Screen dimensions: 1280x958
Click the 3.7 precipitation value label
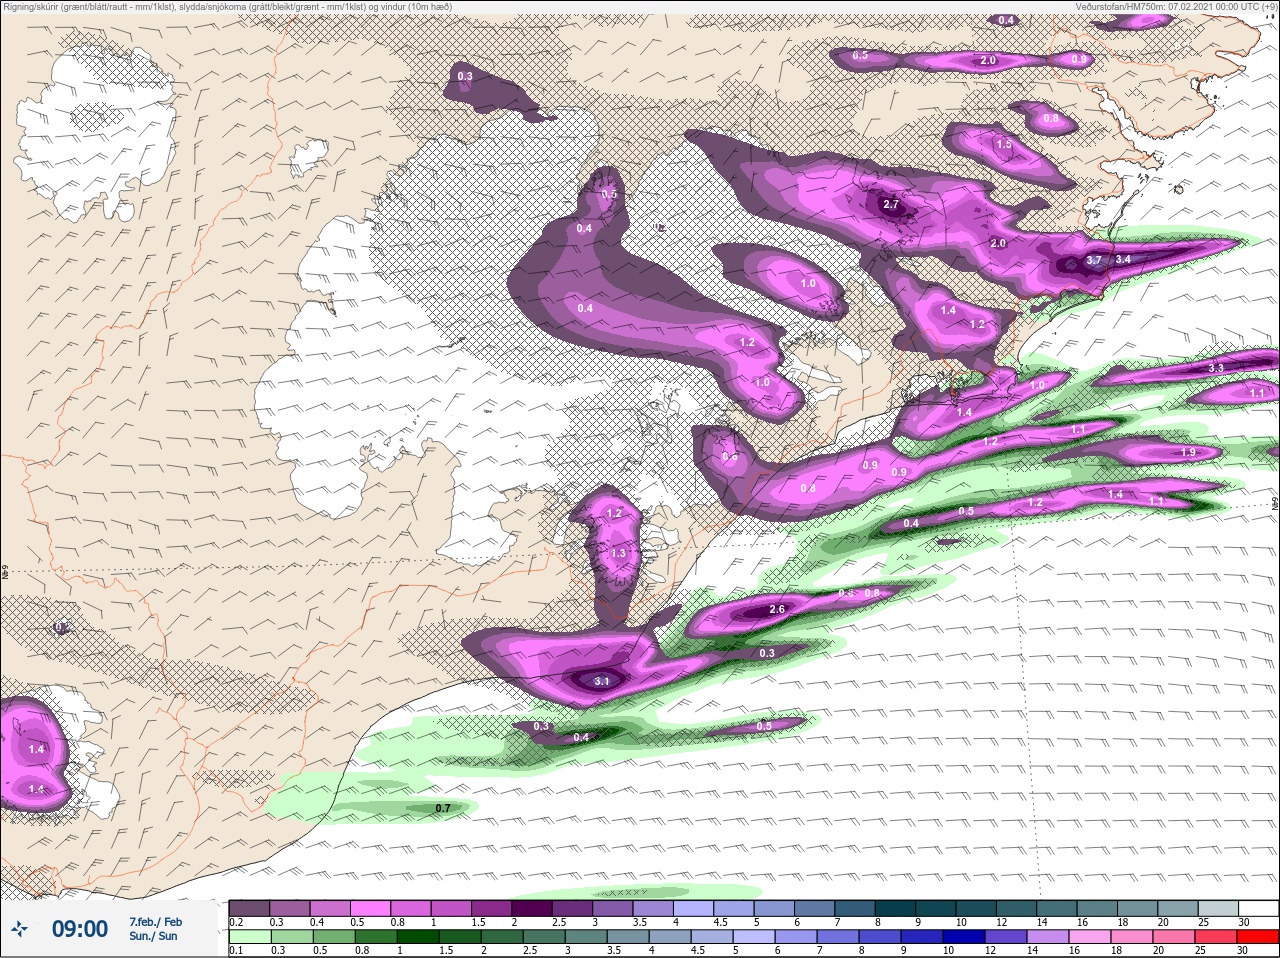click(1094, 260)
